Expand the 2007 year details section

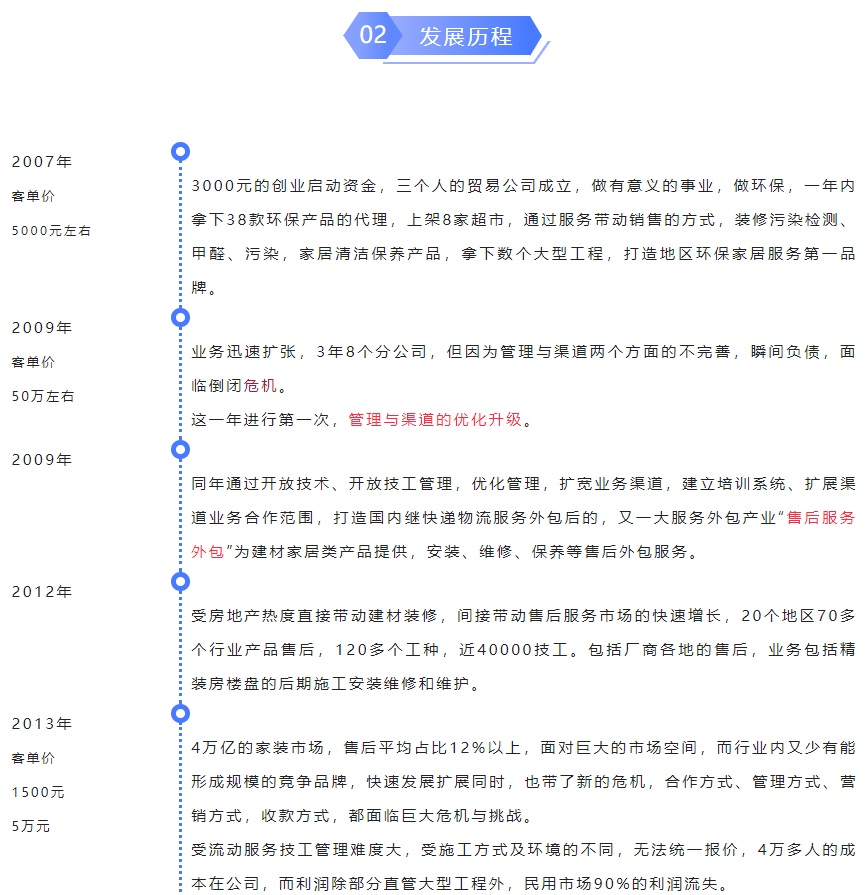pos(41,160)
